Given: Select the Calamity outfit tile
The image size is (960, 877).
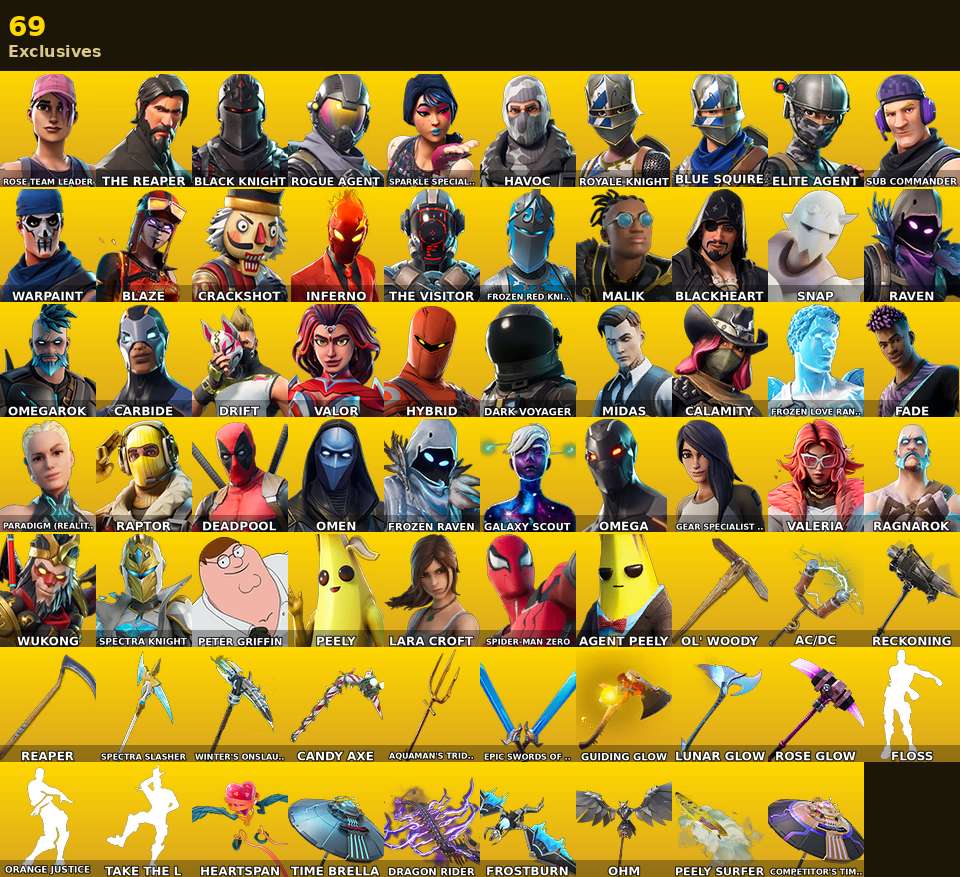Looking at the screenshot, I should point(719,359).
